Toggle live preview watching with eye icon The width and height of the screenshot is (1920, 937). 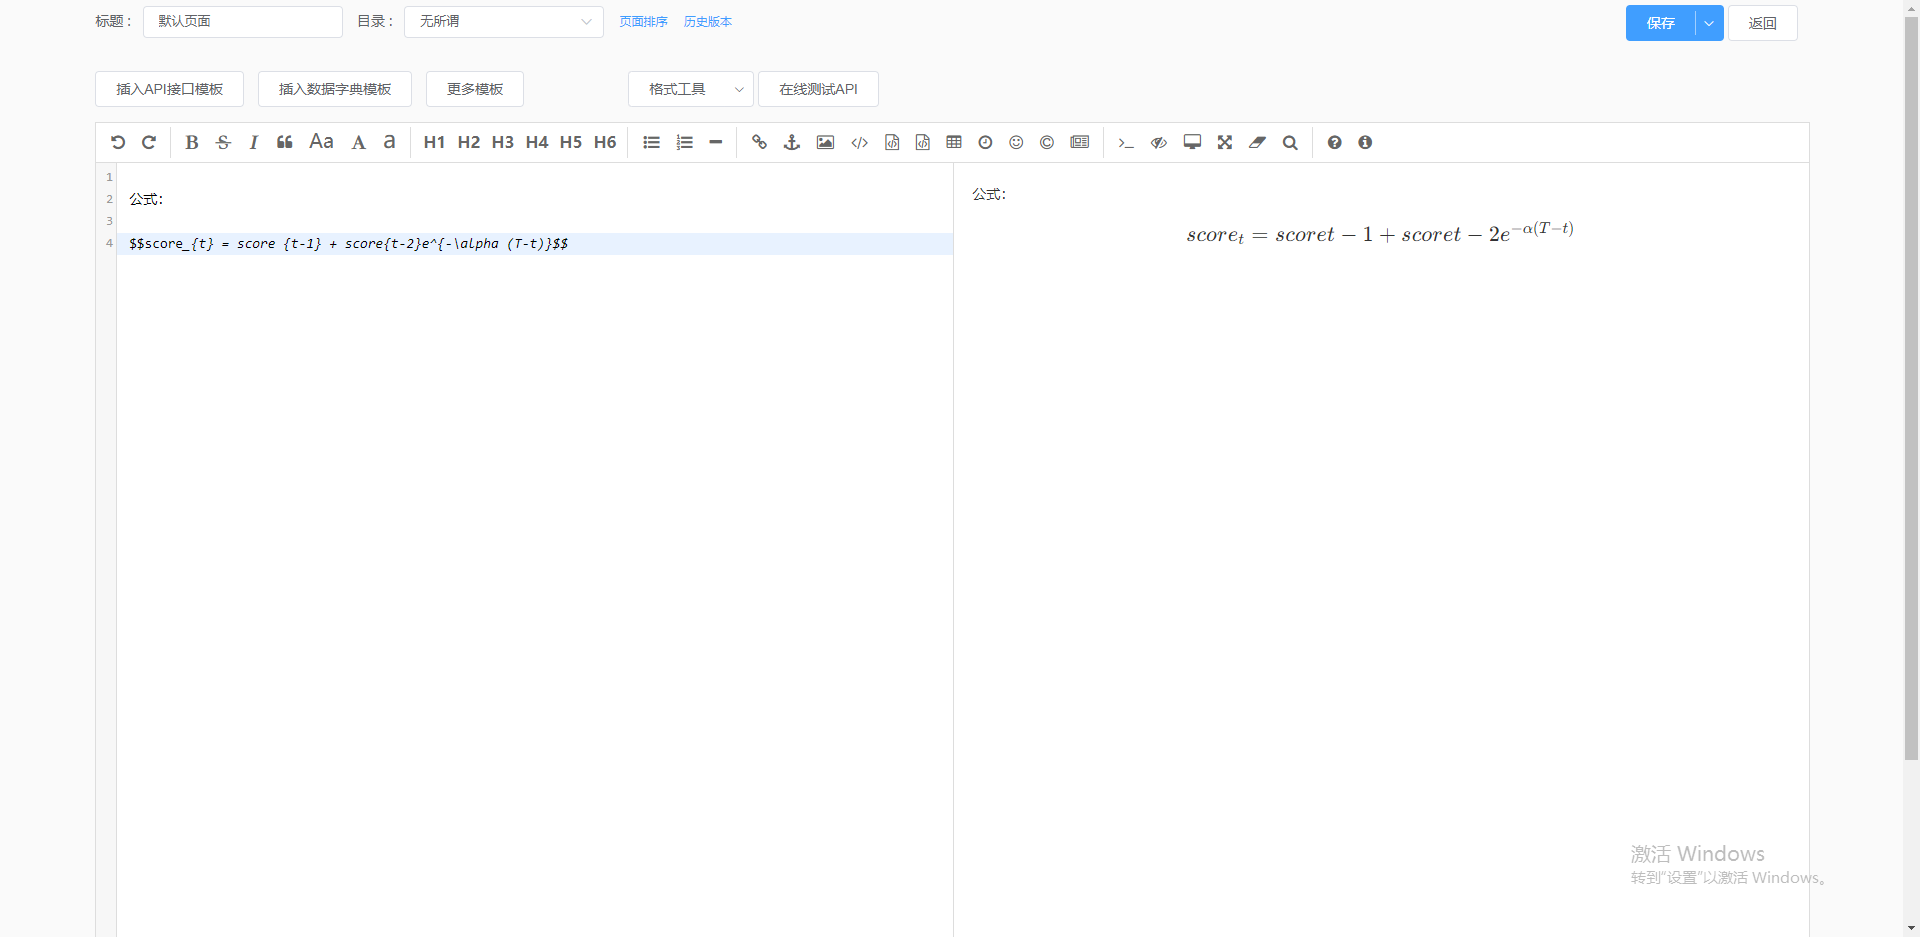coord(1157,142)
